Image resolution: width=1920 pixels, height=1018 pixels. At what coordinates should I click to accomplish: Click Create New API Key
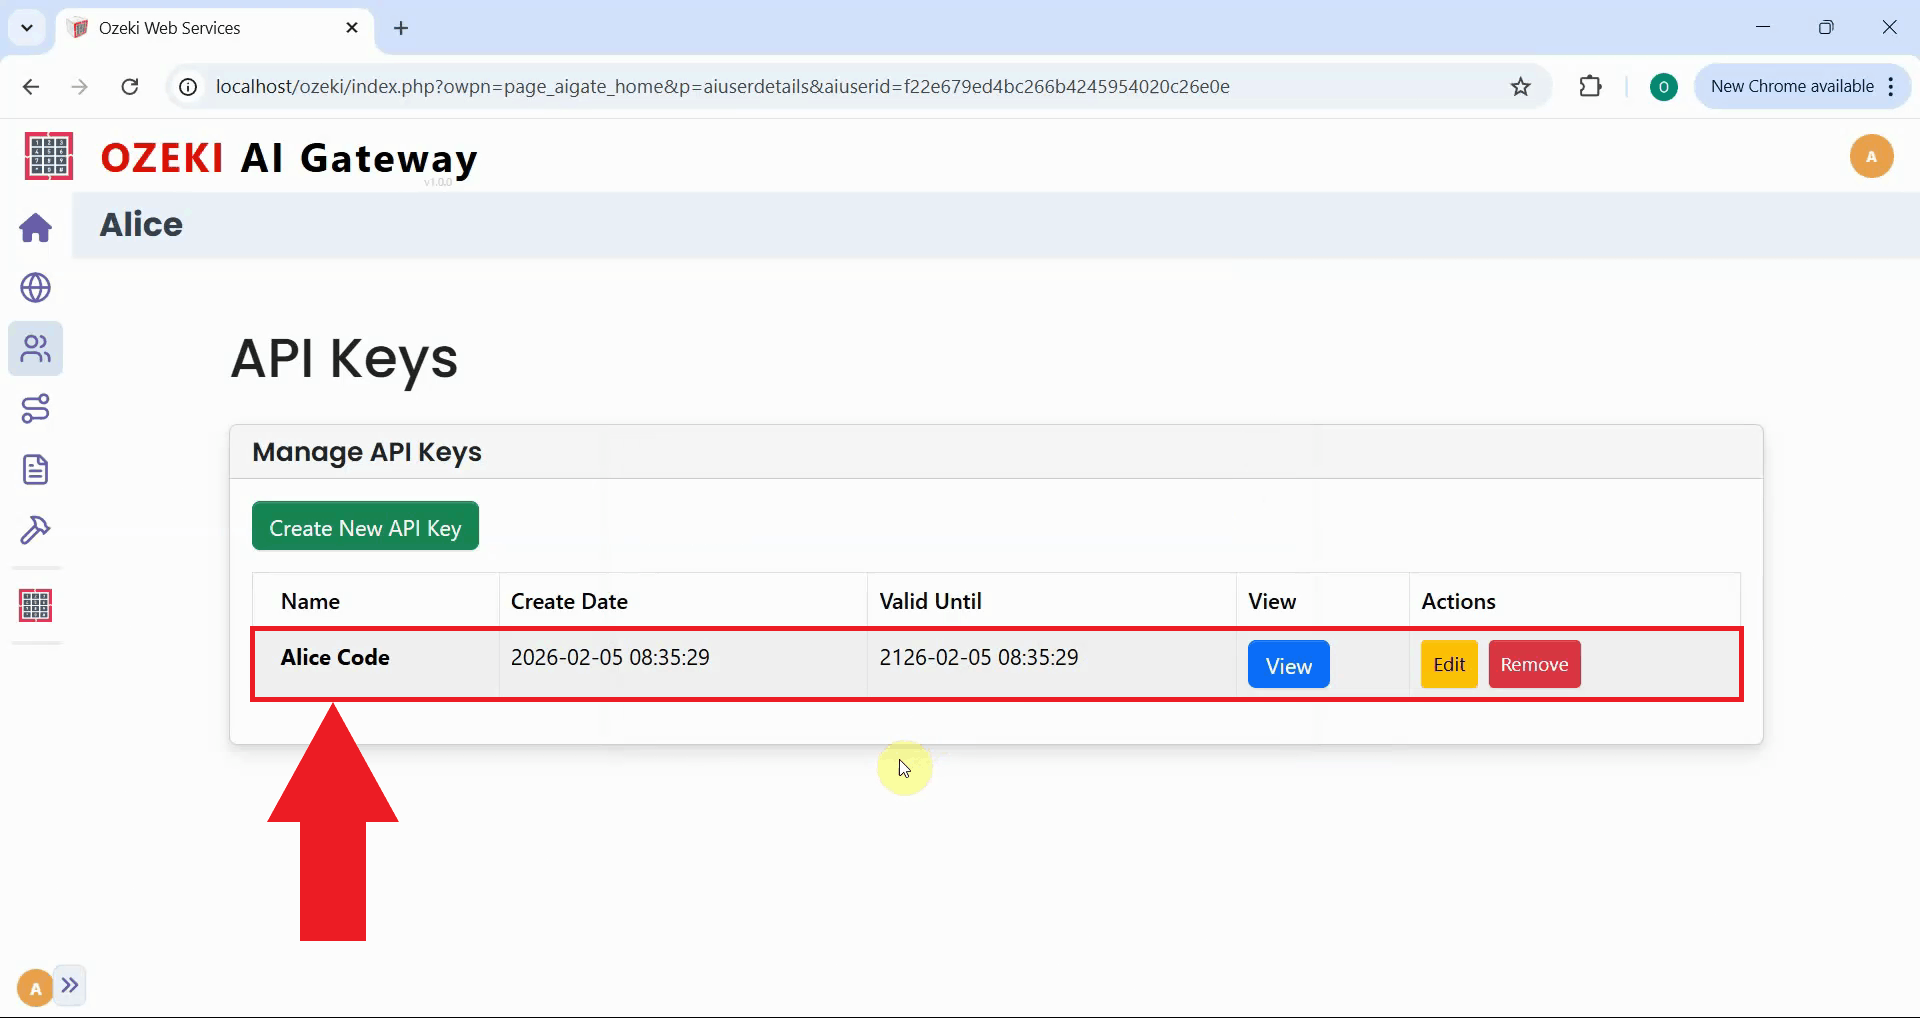pos(365,526)
